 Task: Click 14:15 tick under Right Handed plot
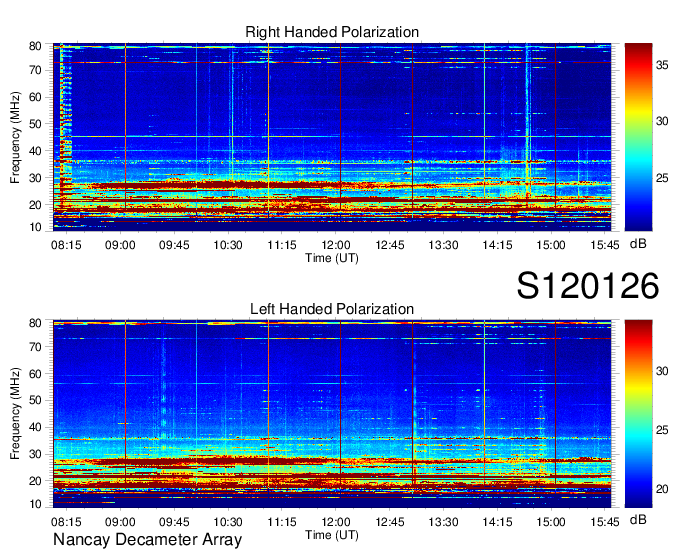(497, 245)
